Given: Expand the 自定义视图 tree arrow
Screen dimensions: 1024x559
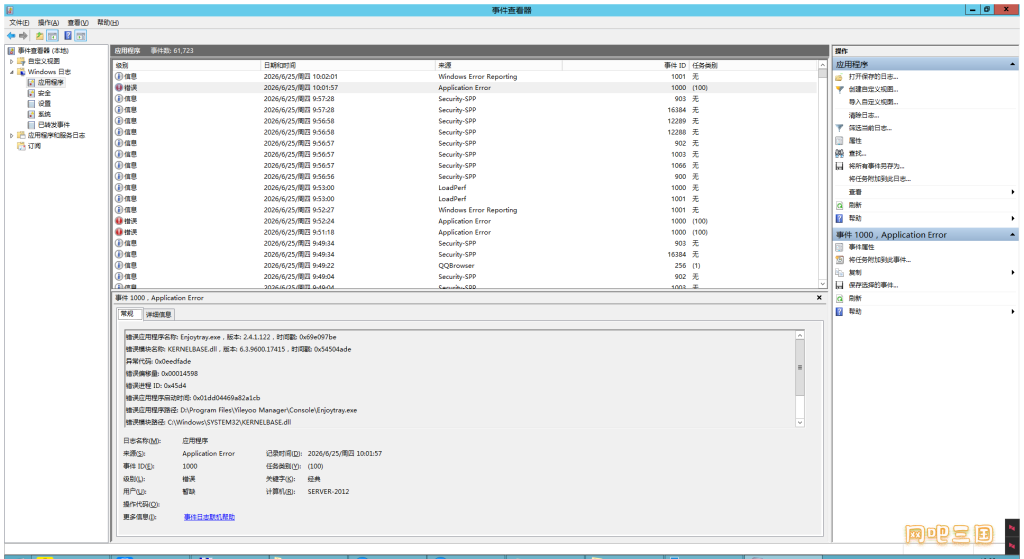Looking at the screenshot, I should (x=12, y=61).
